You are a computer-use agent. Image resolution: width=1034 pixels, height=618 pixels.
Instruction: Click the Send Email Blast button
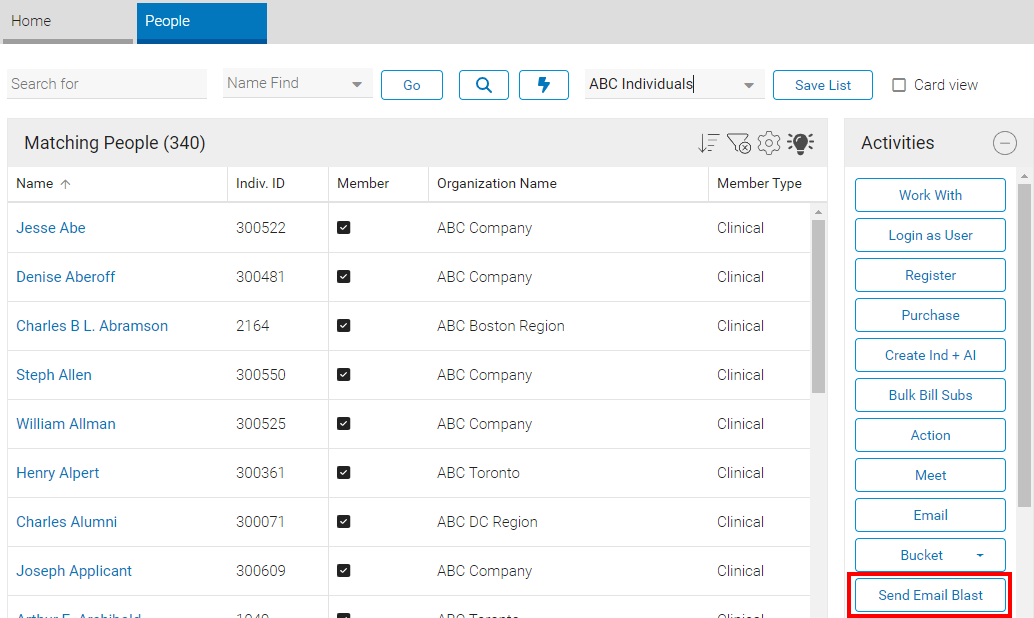pos(930,595)
